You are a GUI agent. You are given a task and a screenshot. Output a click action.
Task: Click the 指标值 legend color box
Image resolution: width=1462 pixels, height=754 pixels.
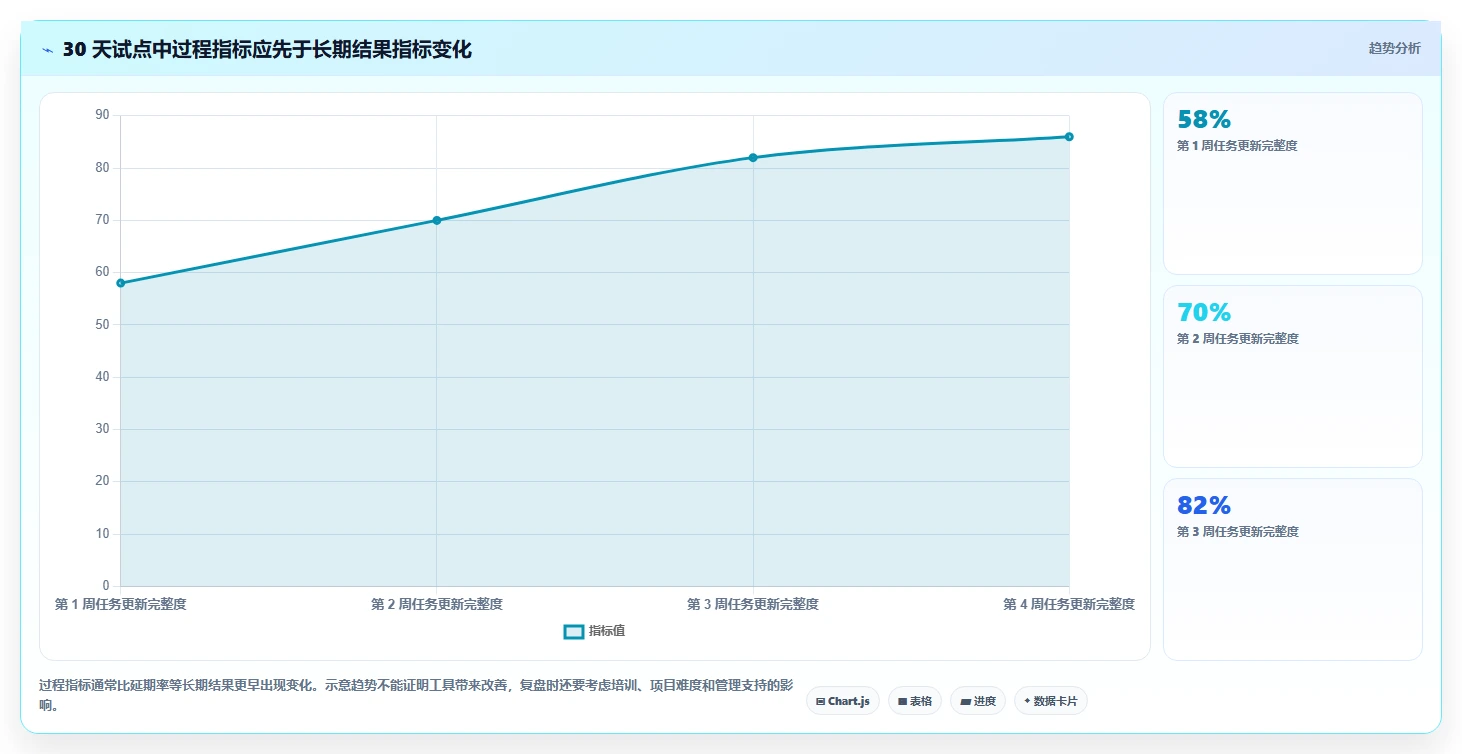574,632
